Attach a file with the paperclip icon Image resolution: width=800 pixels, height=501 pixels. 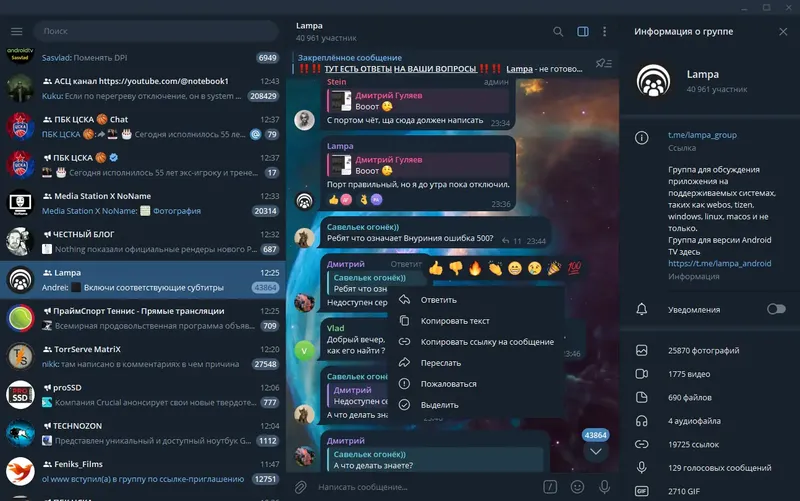coord(301,487)
